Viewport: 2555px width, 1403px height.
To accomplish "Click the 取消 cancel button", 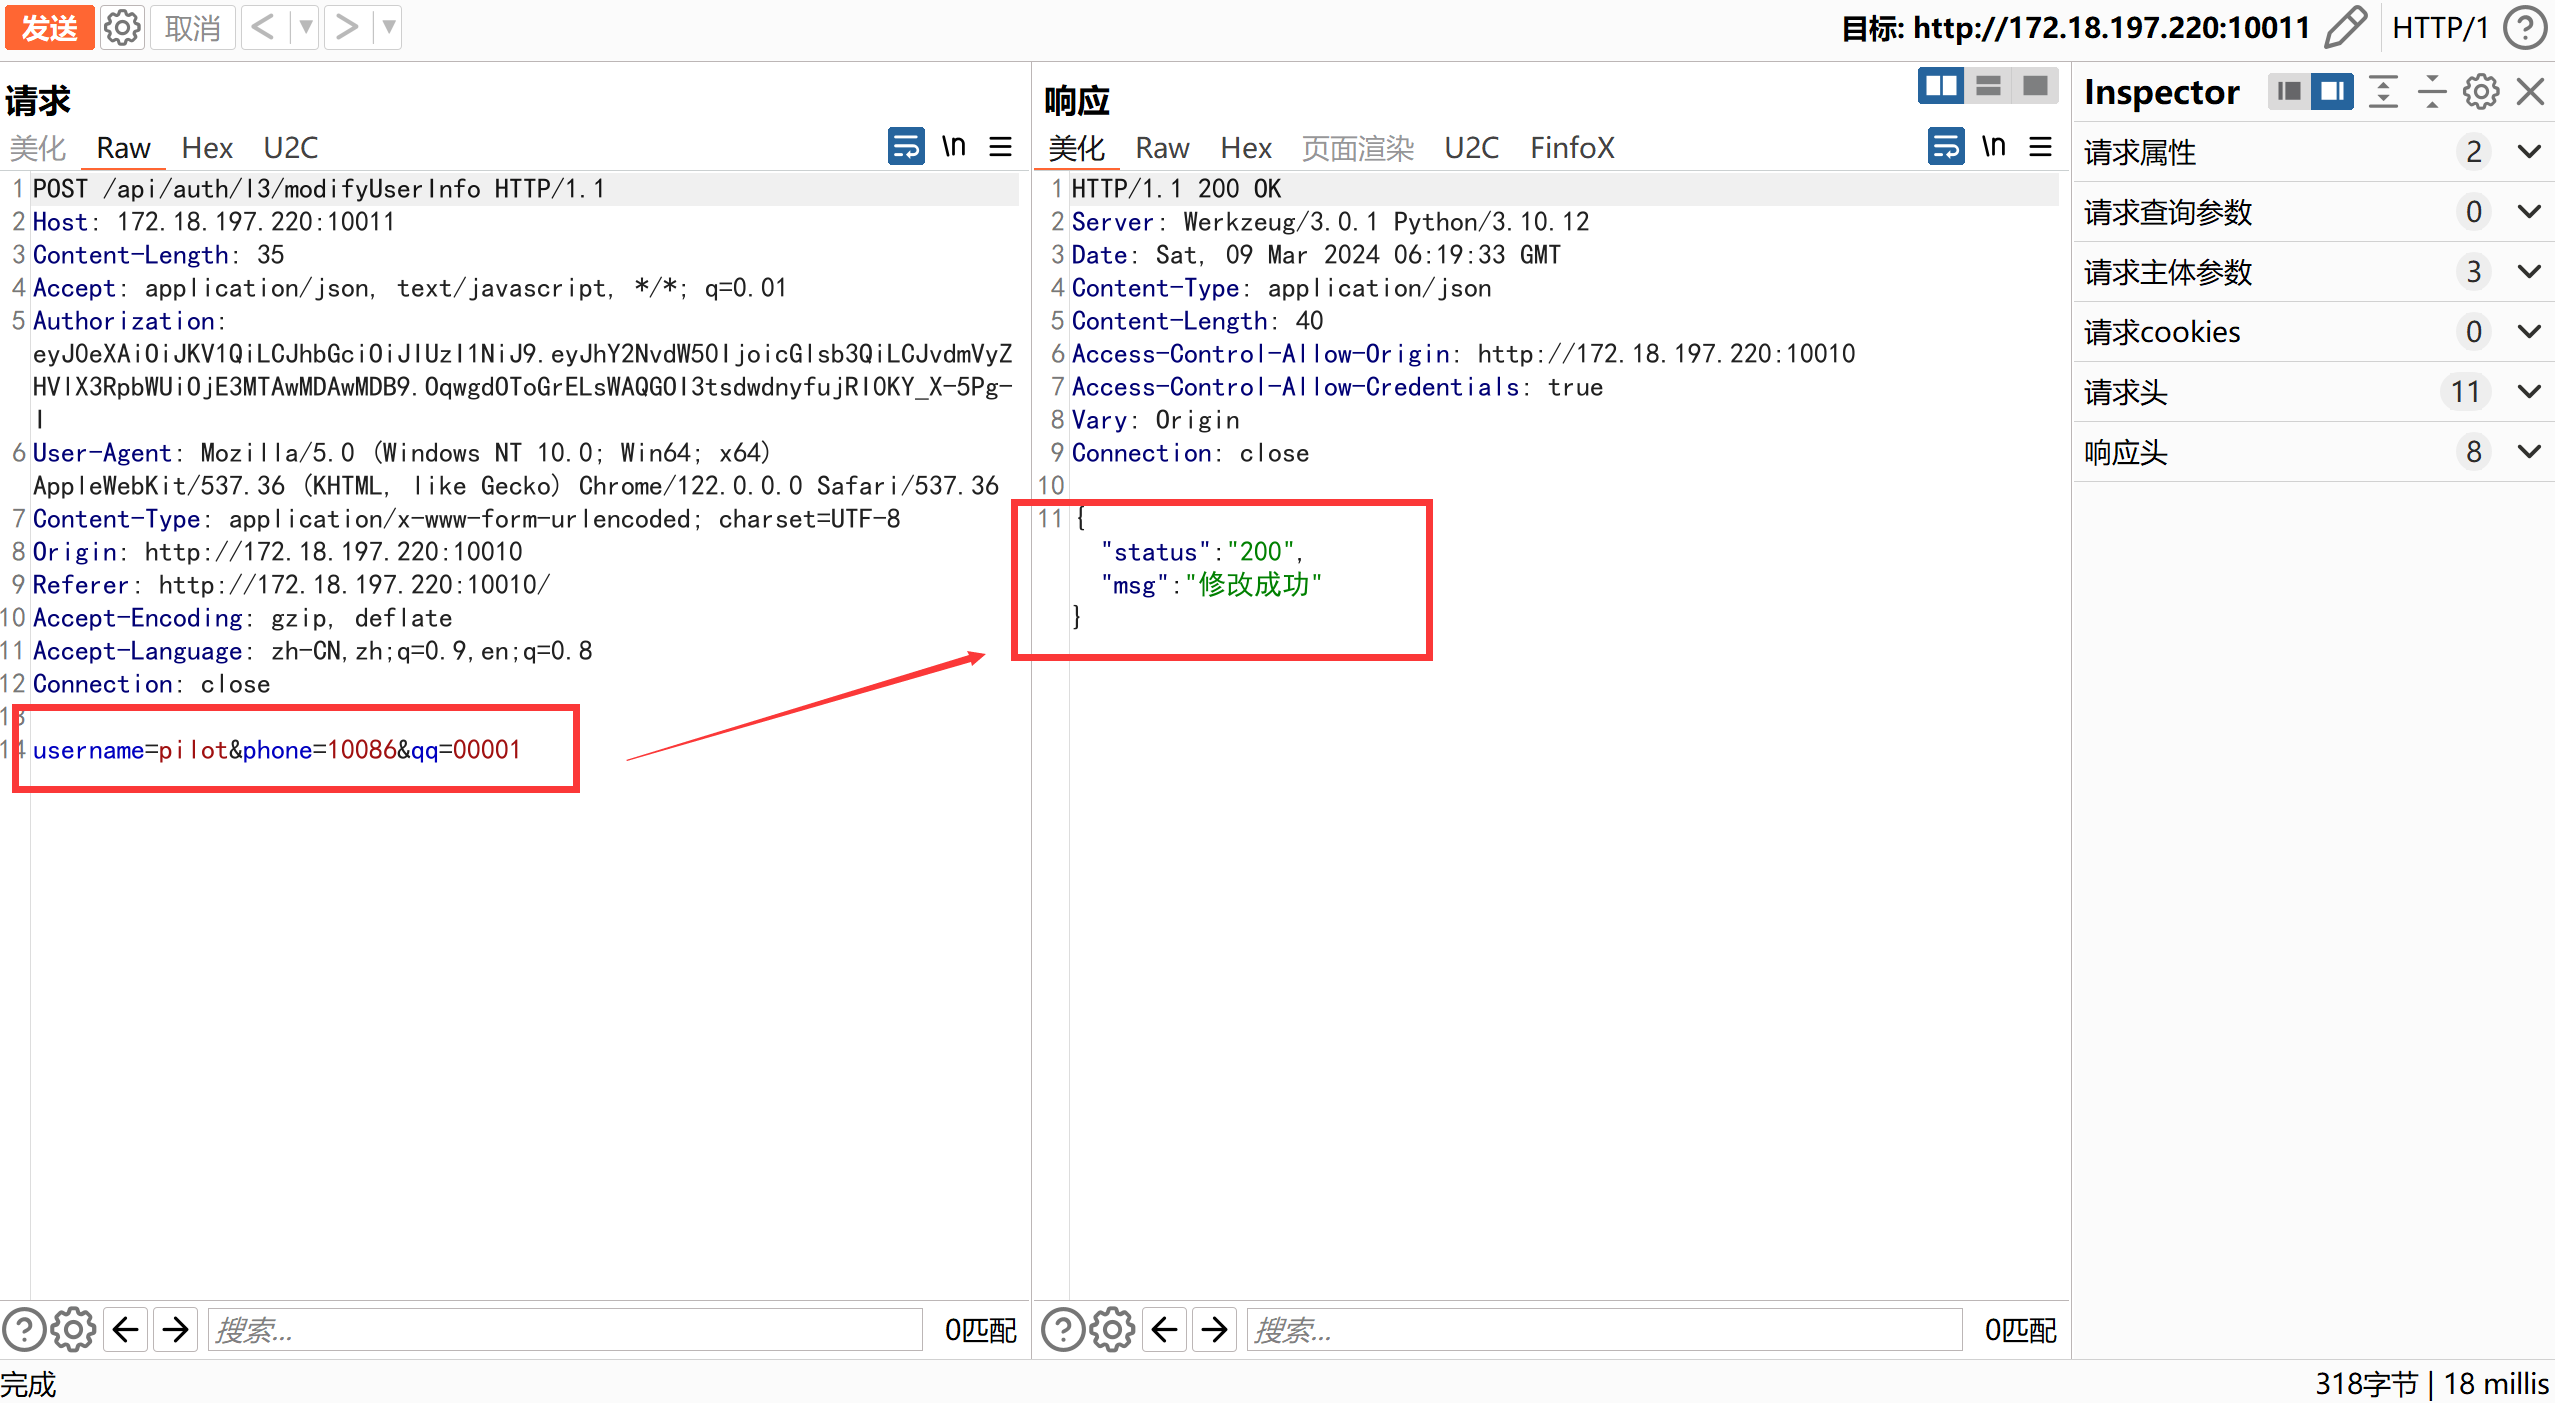I will pyautogui.click(x=193, y=27).
